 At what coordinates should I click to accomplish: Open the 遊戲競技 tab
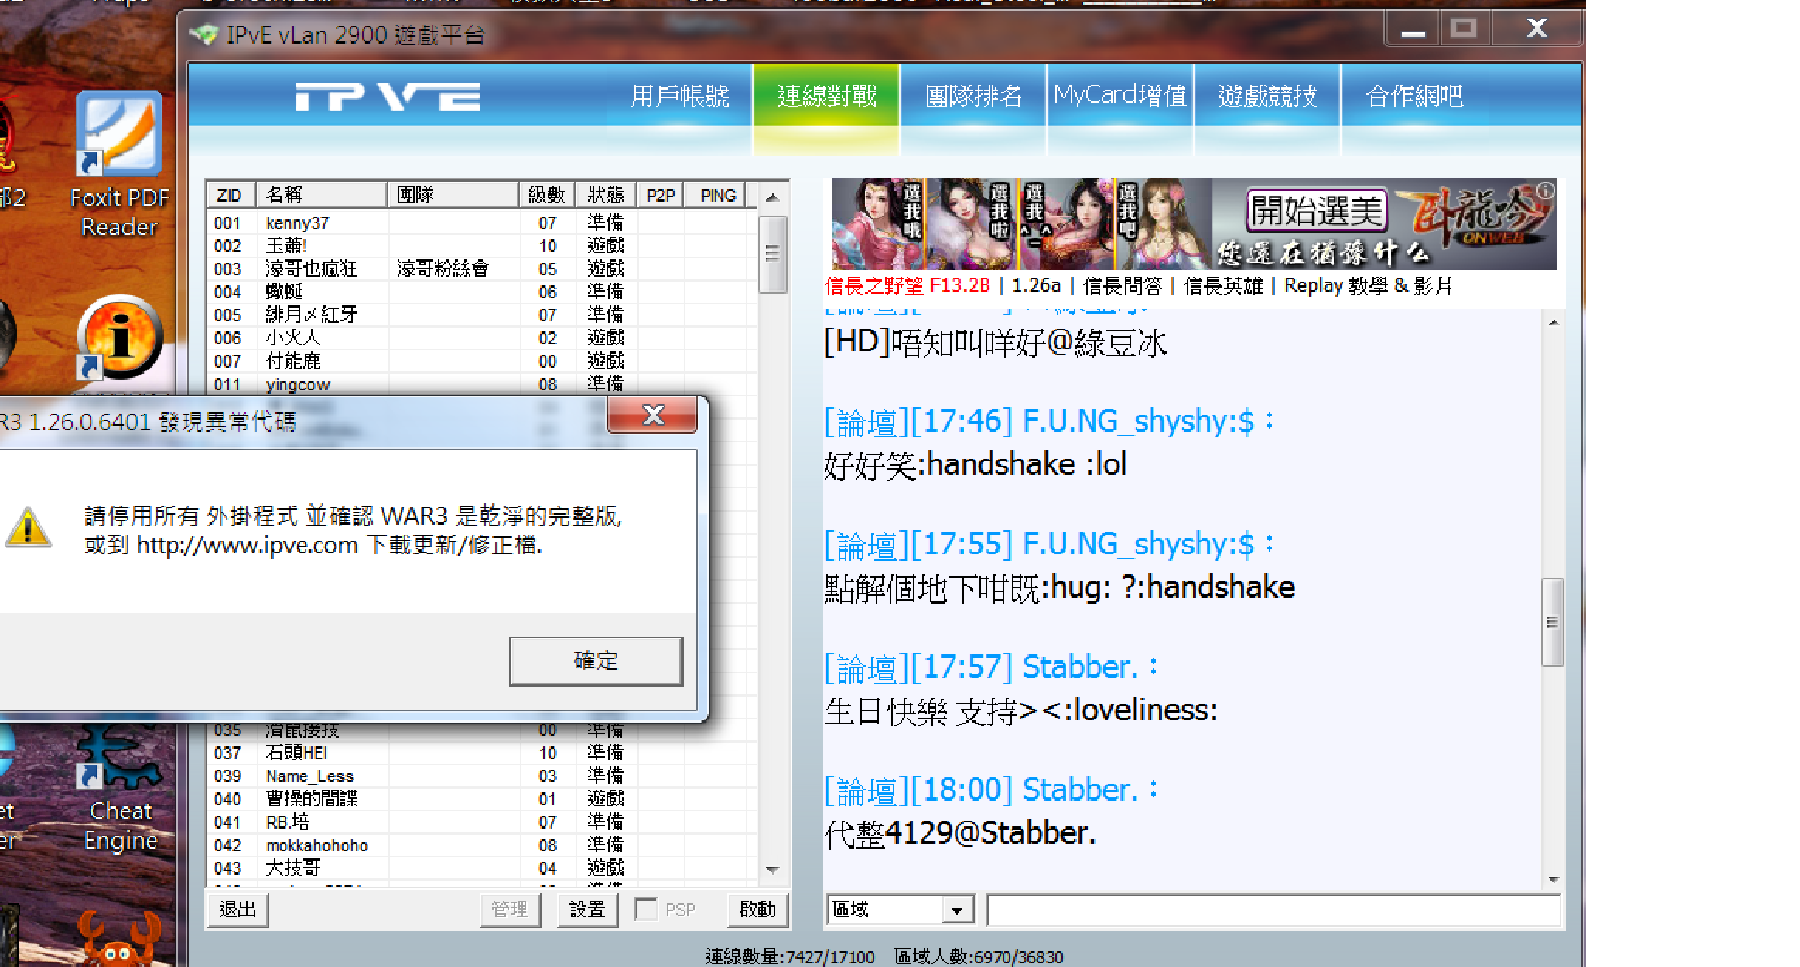point(1267,96)
